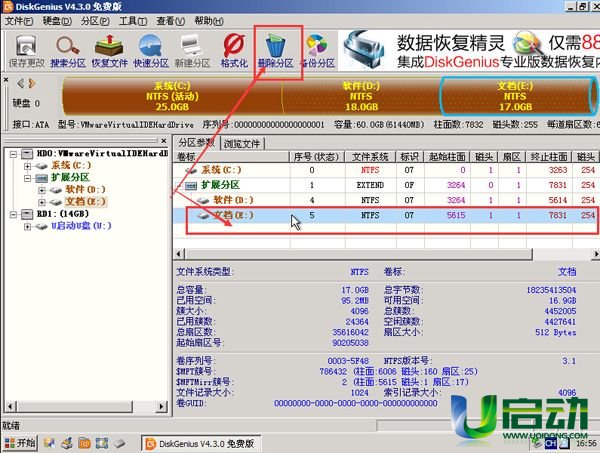
Task: Select the 扩展分区 row in partition table
Action: click(386, 185)
